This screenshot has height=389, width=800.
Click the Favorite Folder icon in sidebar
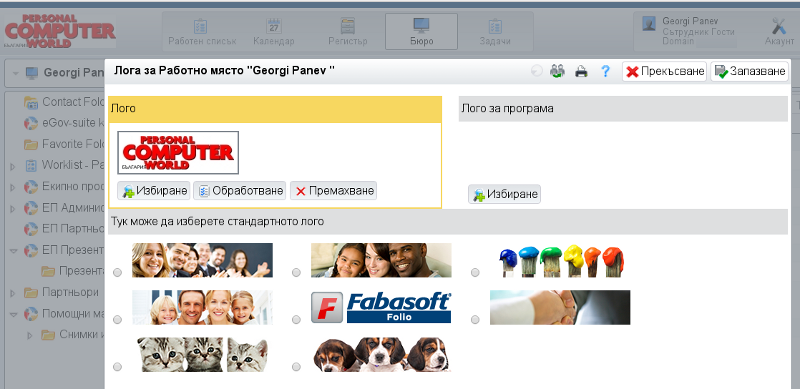pyautogui.click(x=31, y=144)
